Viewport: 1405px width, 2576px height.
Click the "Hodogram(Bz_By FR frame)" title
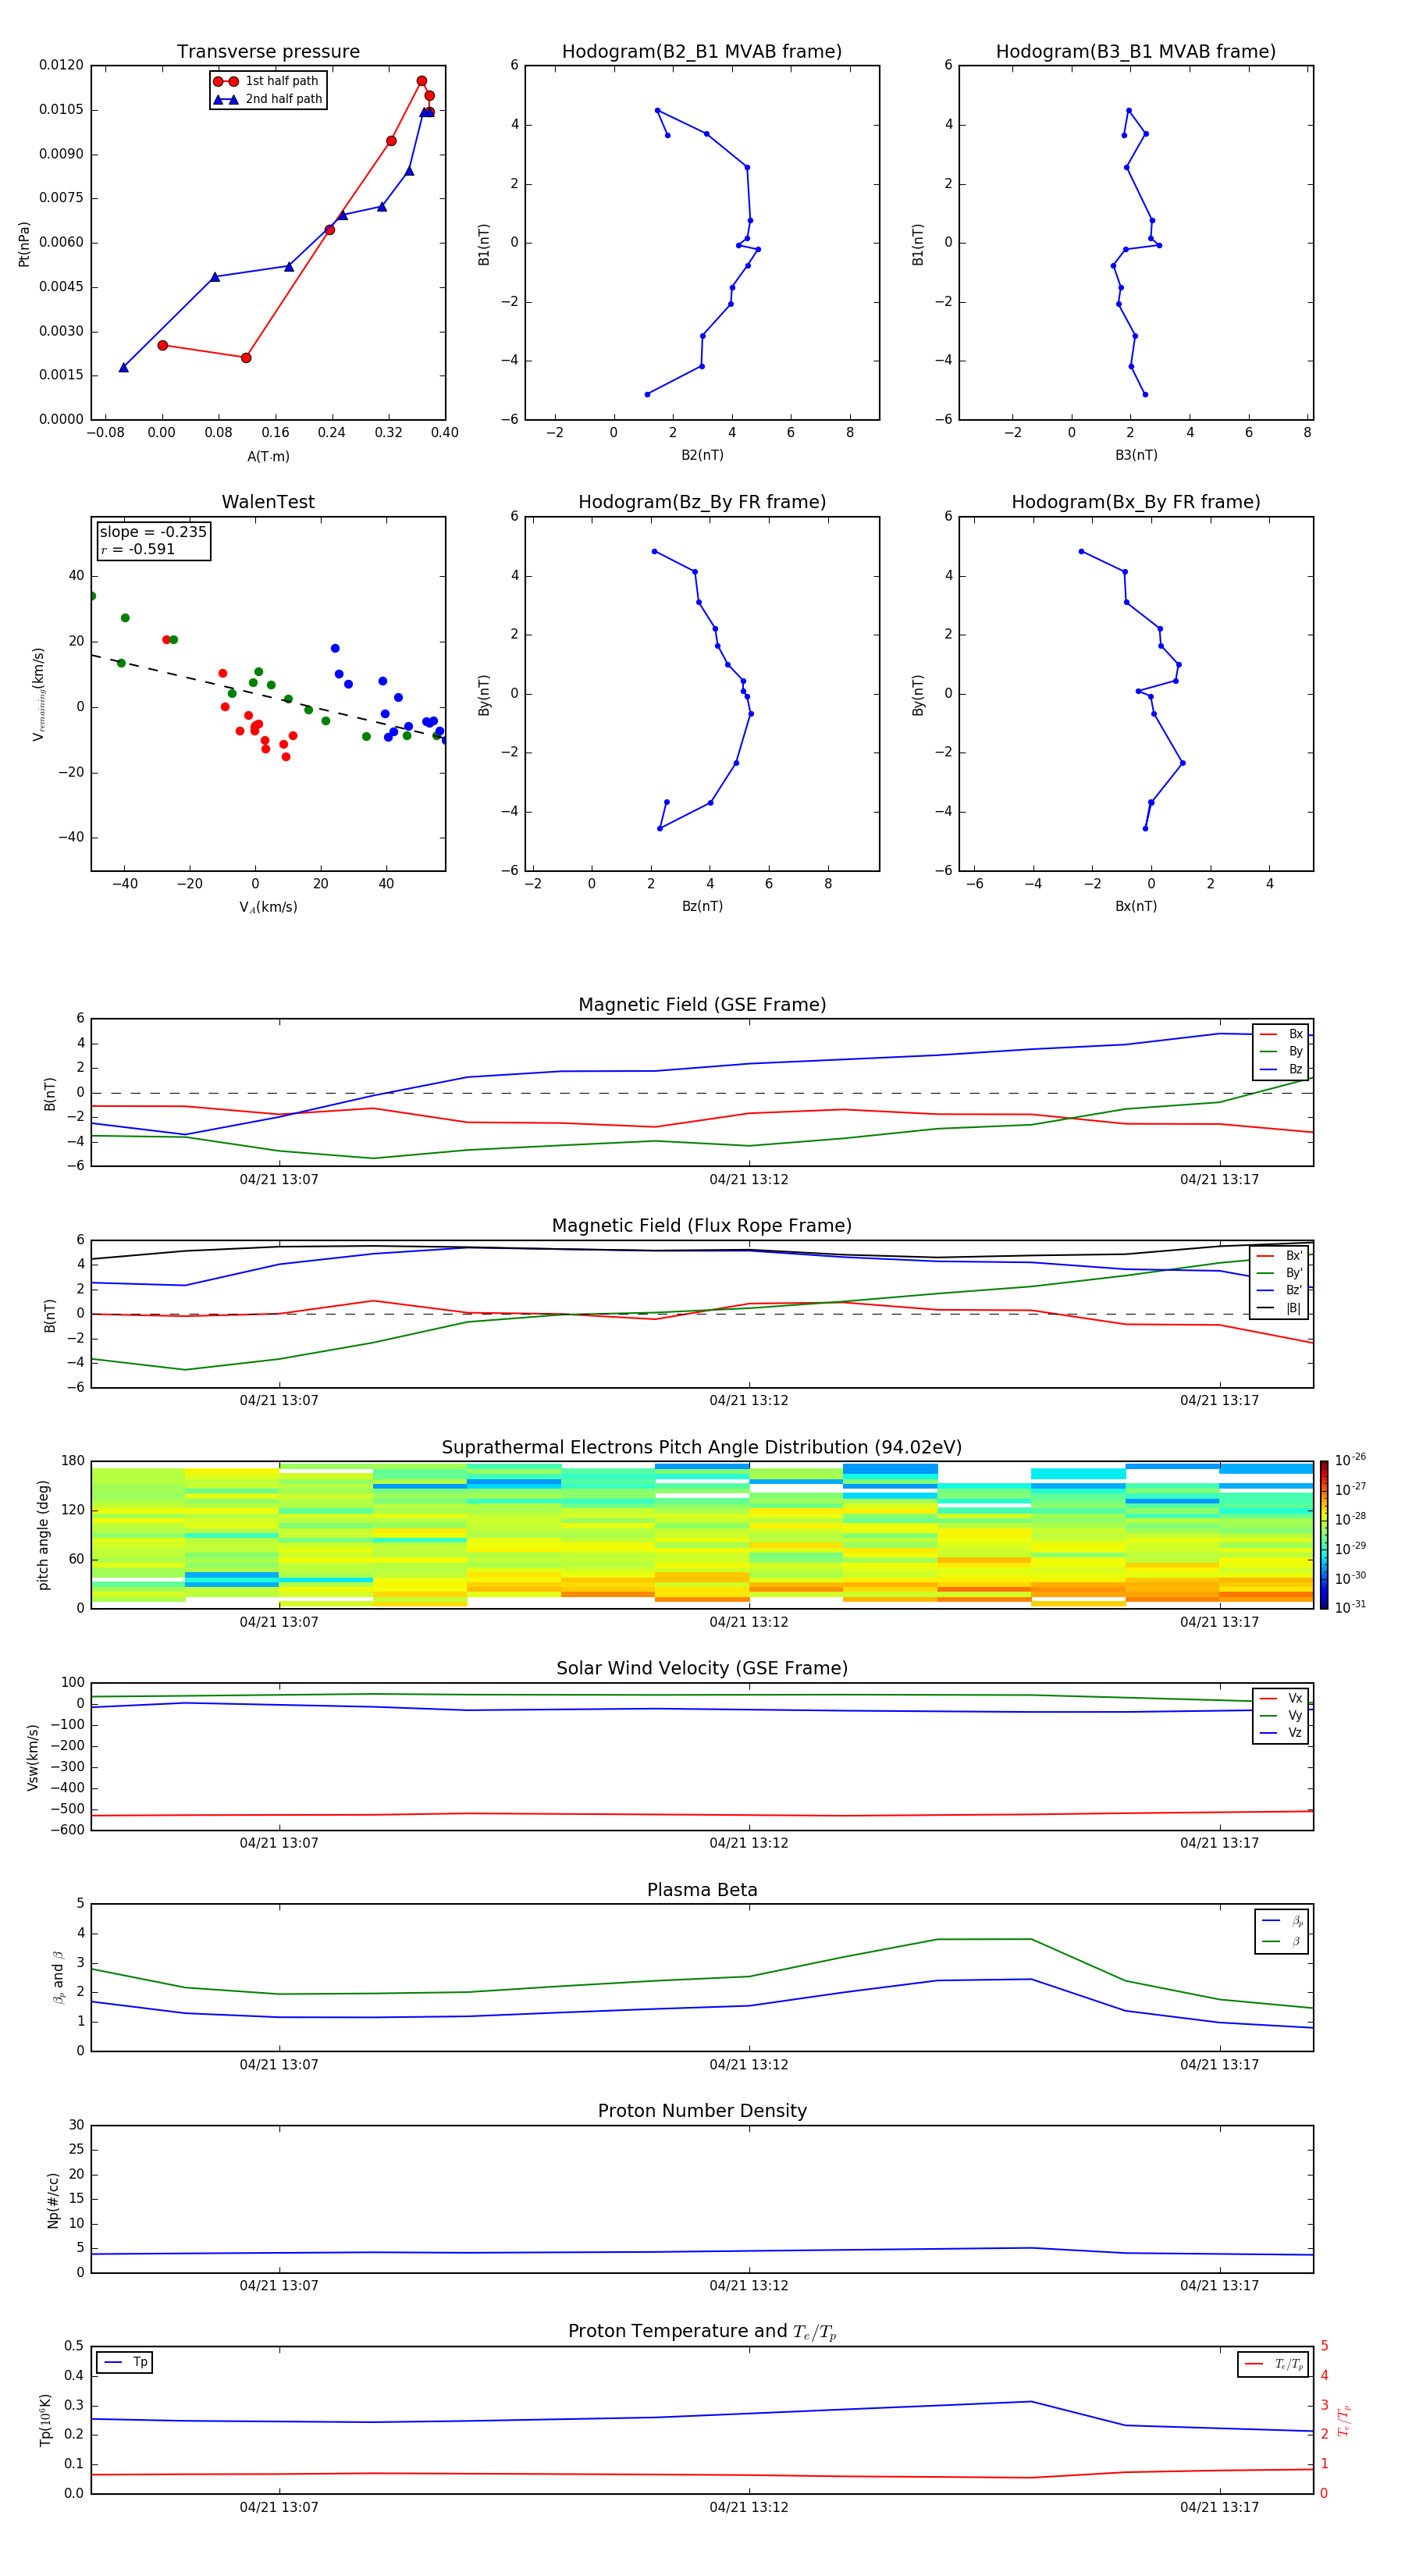coord(702,502)
